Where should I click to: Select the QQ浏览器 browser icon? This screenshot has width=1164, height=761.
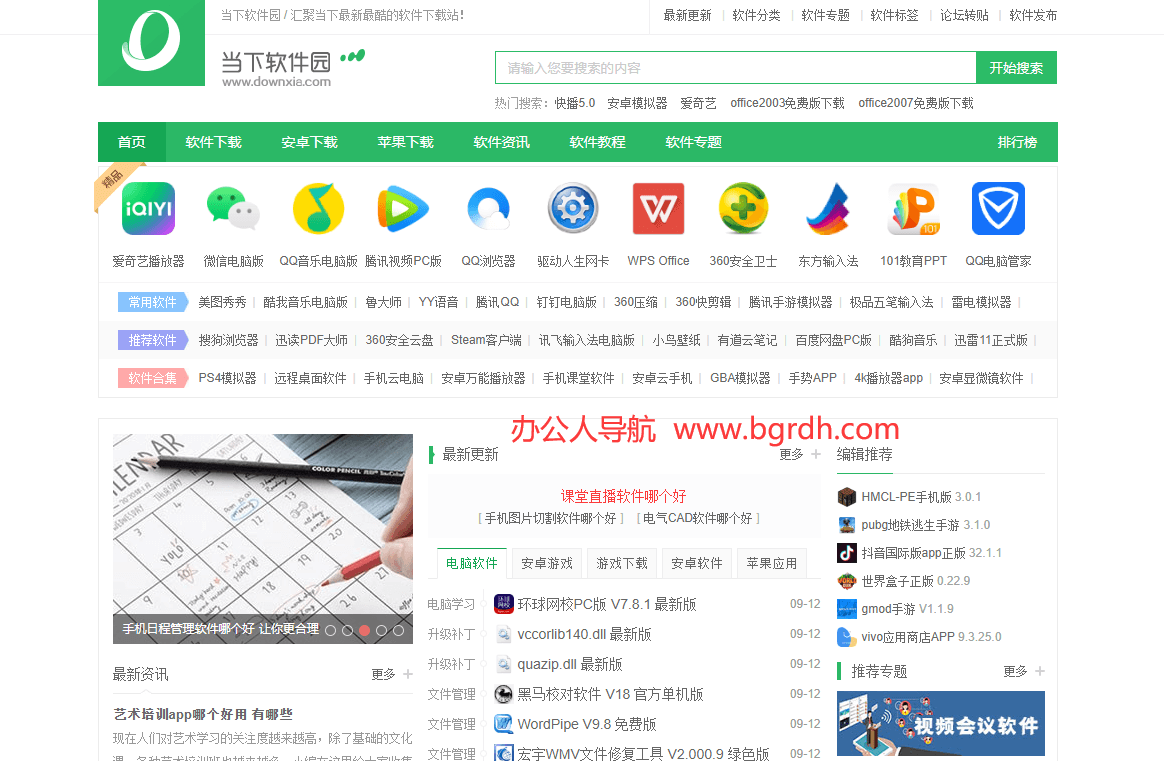coord(488,208)
